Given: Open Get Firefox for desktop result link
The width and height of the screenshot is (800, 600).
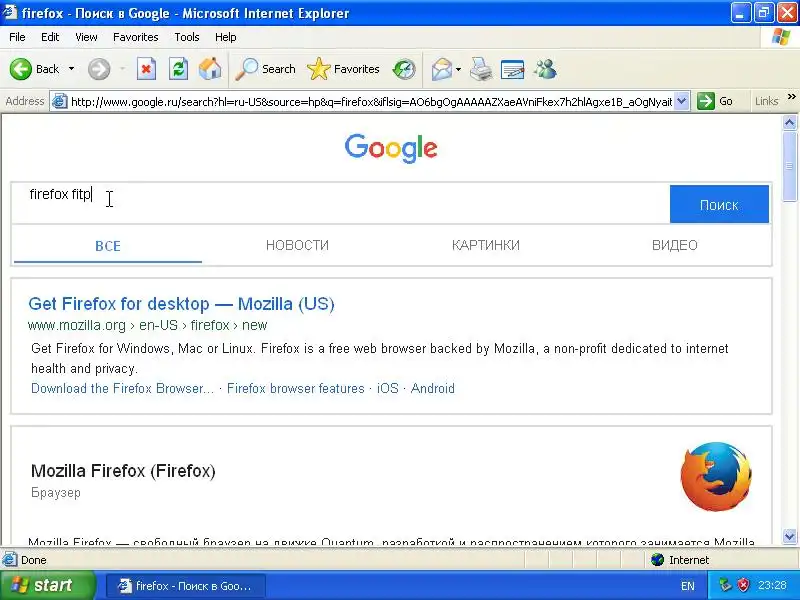Looking at the screenshot, I should click(181, 304).
